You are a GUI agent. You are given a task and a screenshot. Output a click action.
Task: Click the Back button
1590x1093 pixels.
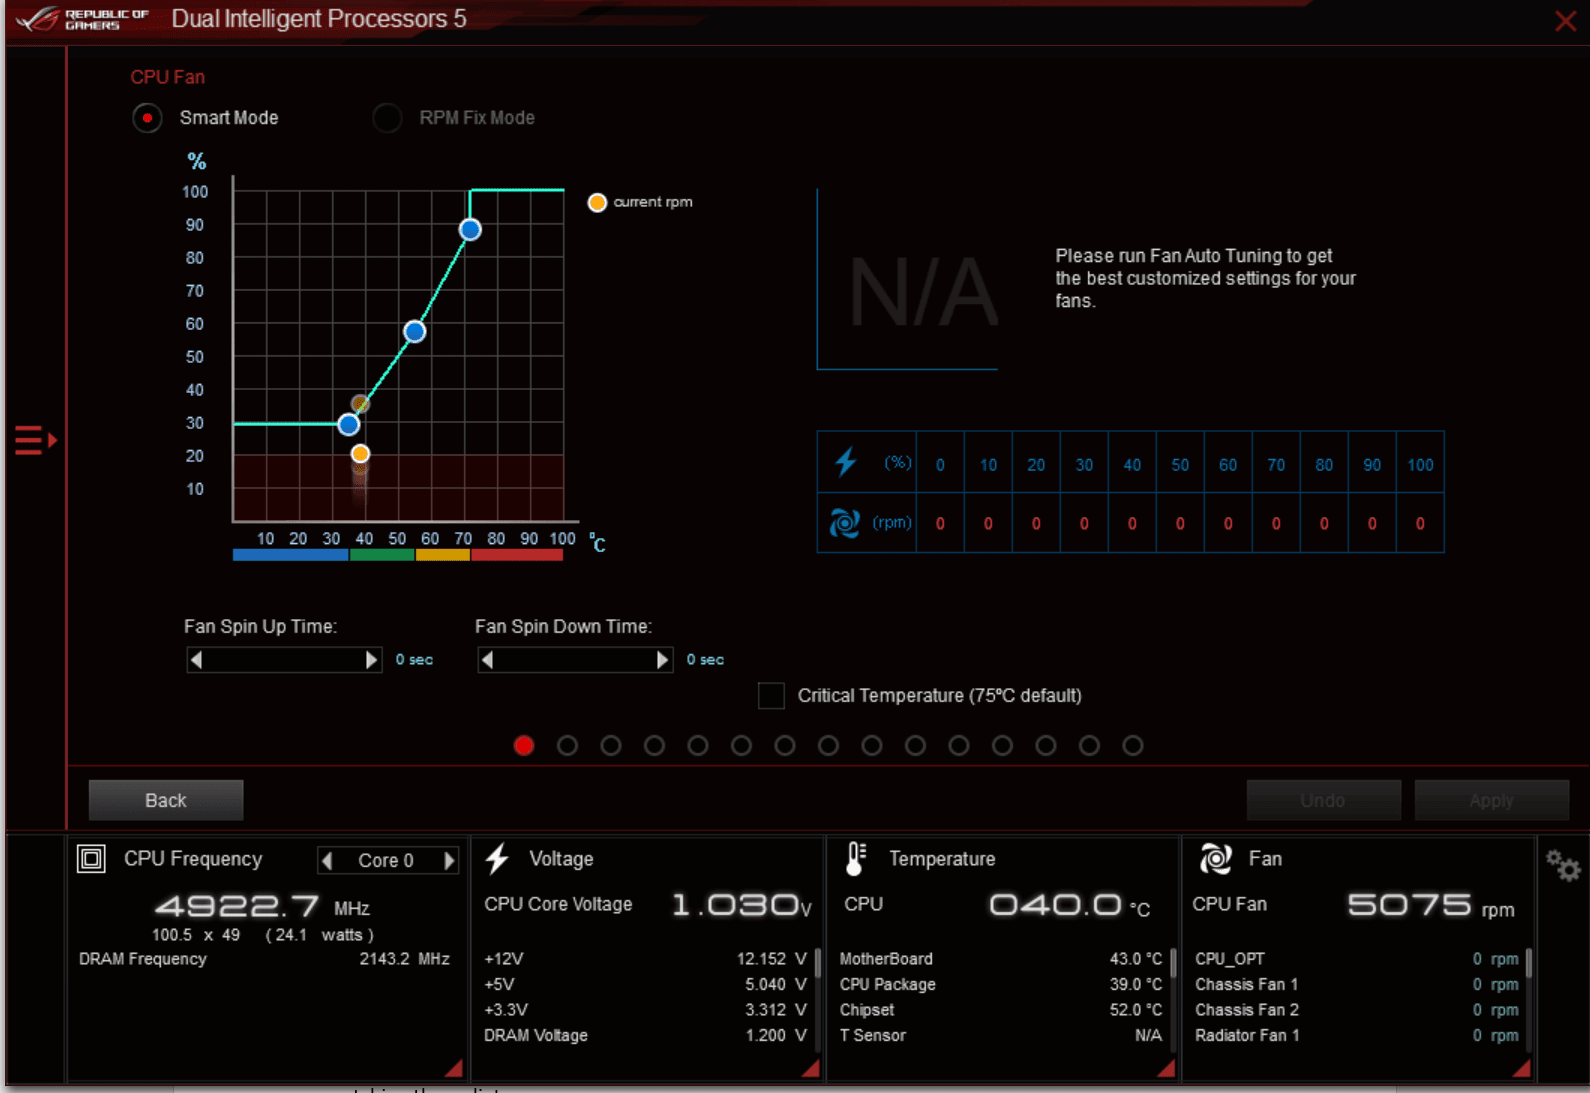point(166,800)
